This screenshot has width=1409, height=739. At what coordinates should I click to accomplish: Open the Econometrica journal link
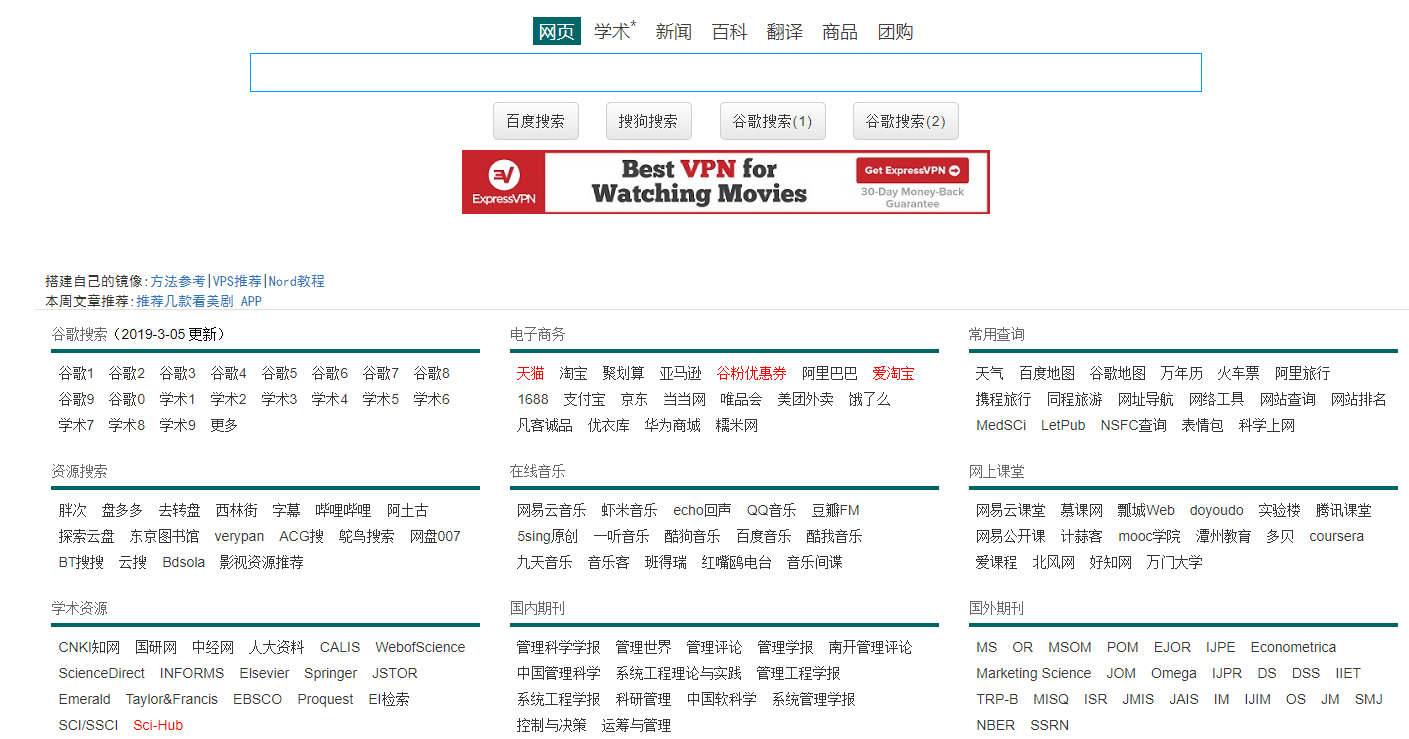pos(1293,647)
